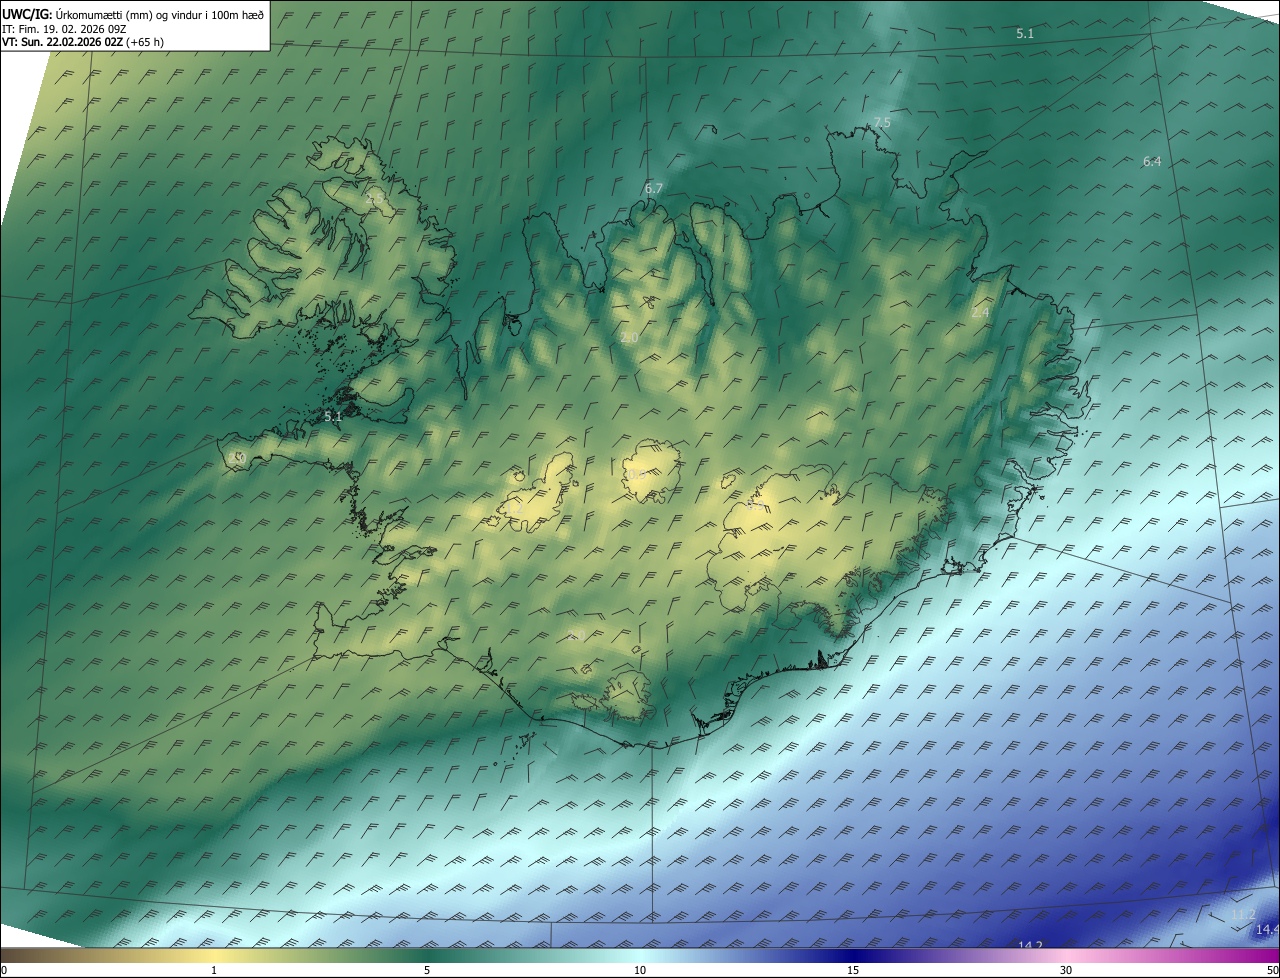
Task: Click the colour scale tick label 50
Action: (1272, 970)
